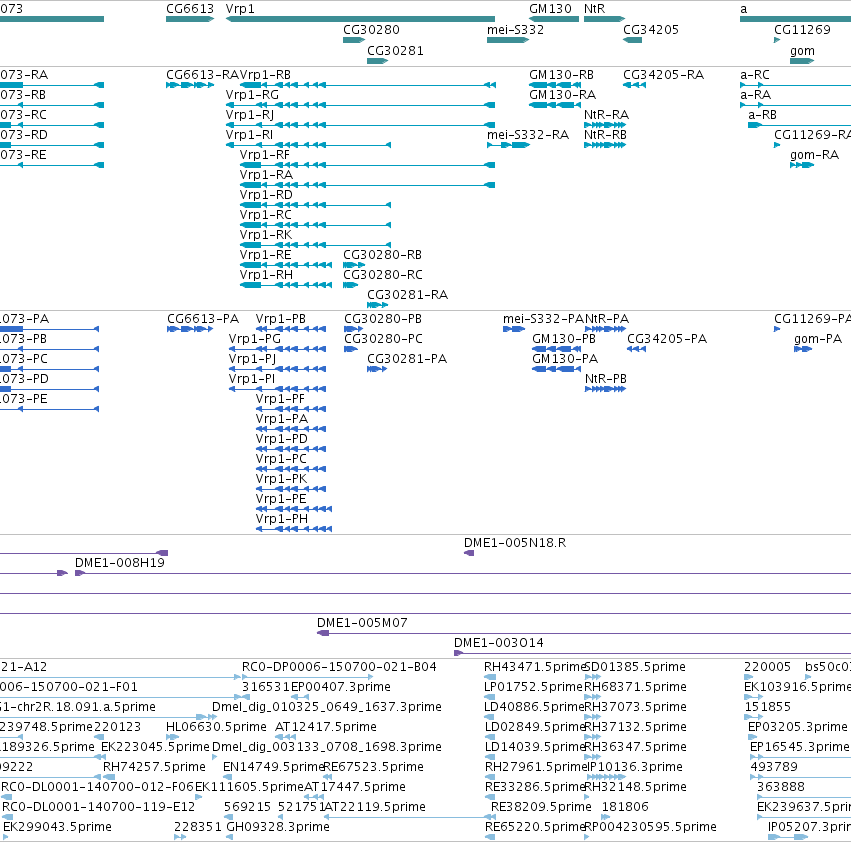
Task: Select the mei-S332 gene span
Action: pos(508,40)
